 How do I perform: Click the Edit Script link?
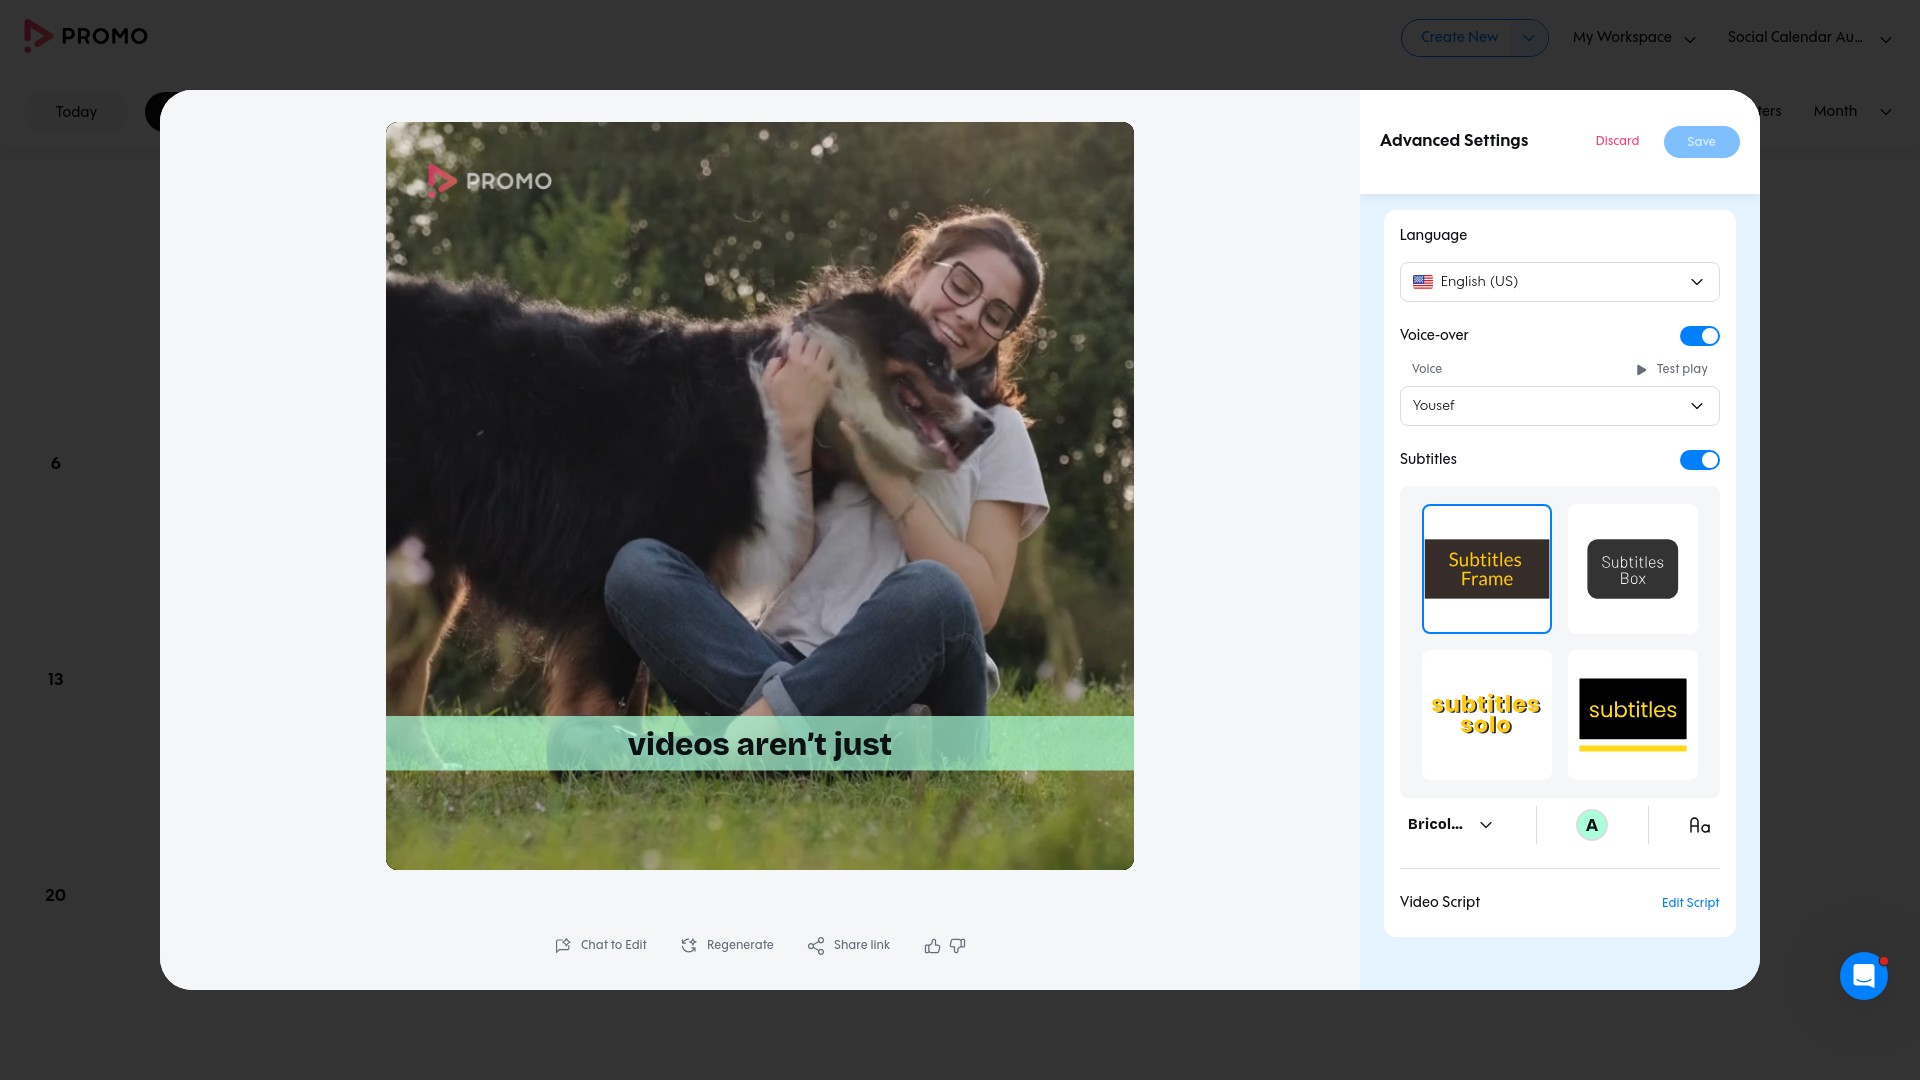pos(1690,903)
